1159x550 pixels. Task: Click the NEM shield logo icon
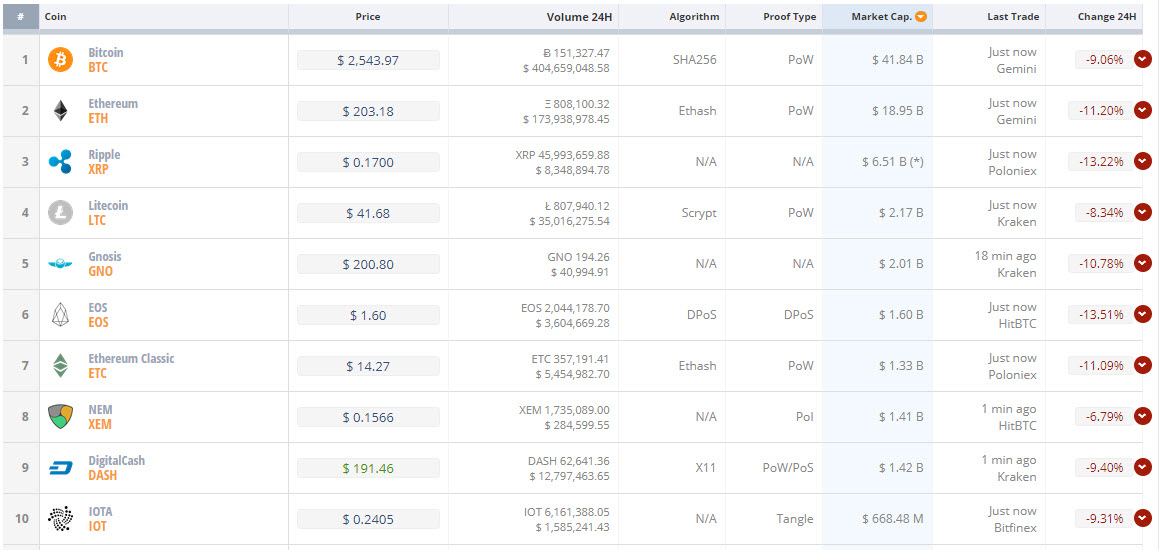click(x=61, y=417)
